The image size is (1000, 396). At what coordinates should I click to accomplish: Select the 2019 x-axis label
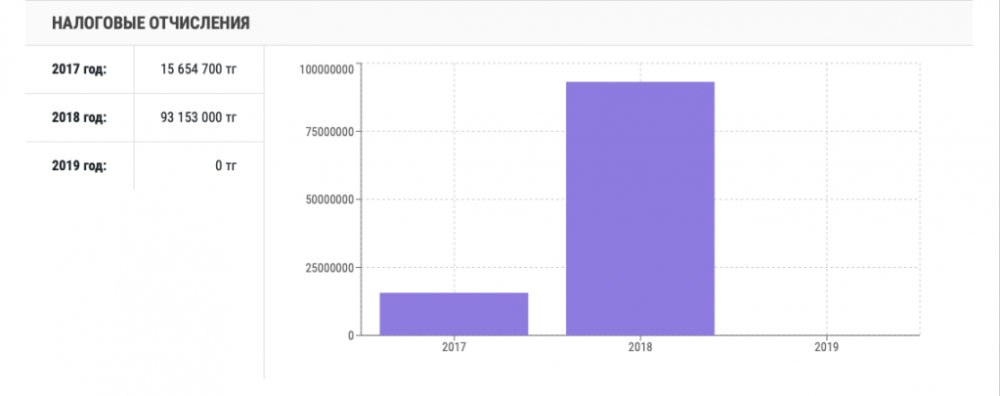[x=827, y=348]
